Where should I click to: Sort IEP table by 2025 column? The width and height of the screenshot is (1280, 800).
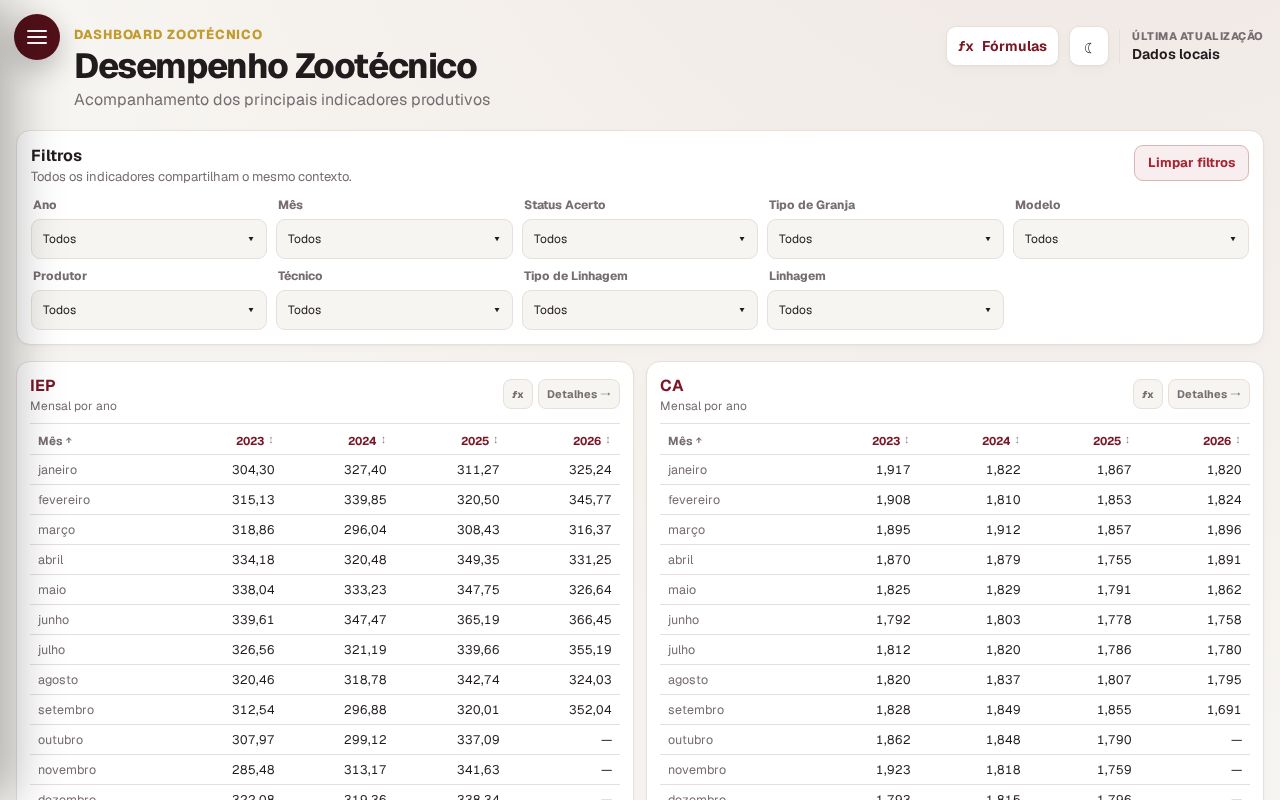(x=480, y=441)
